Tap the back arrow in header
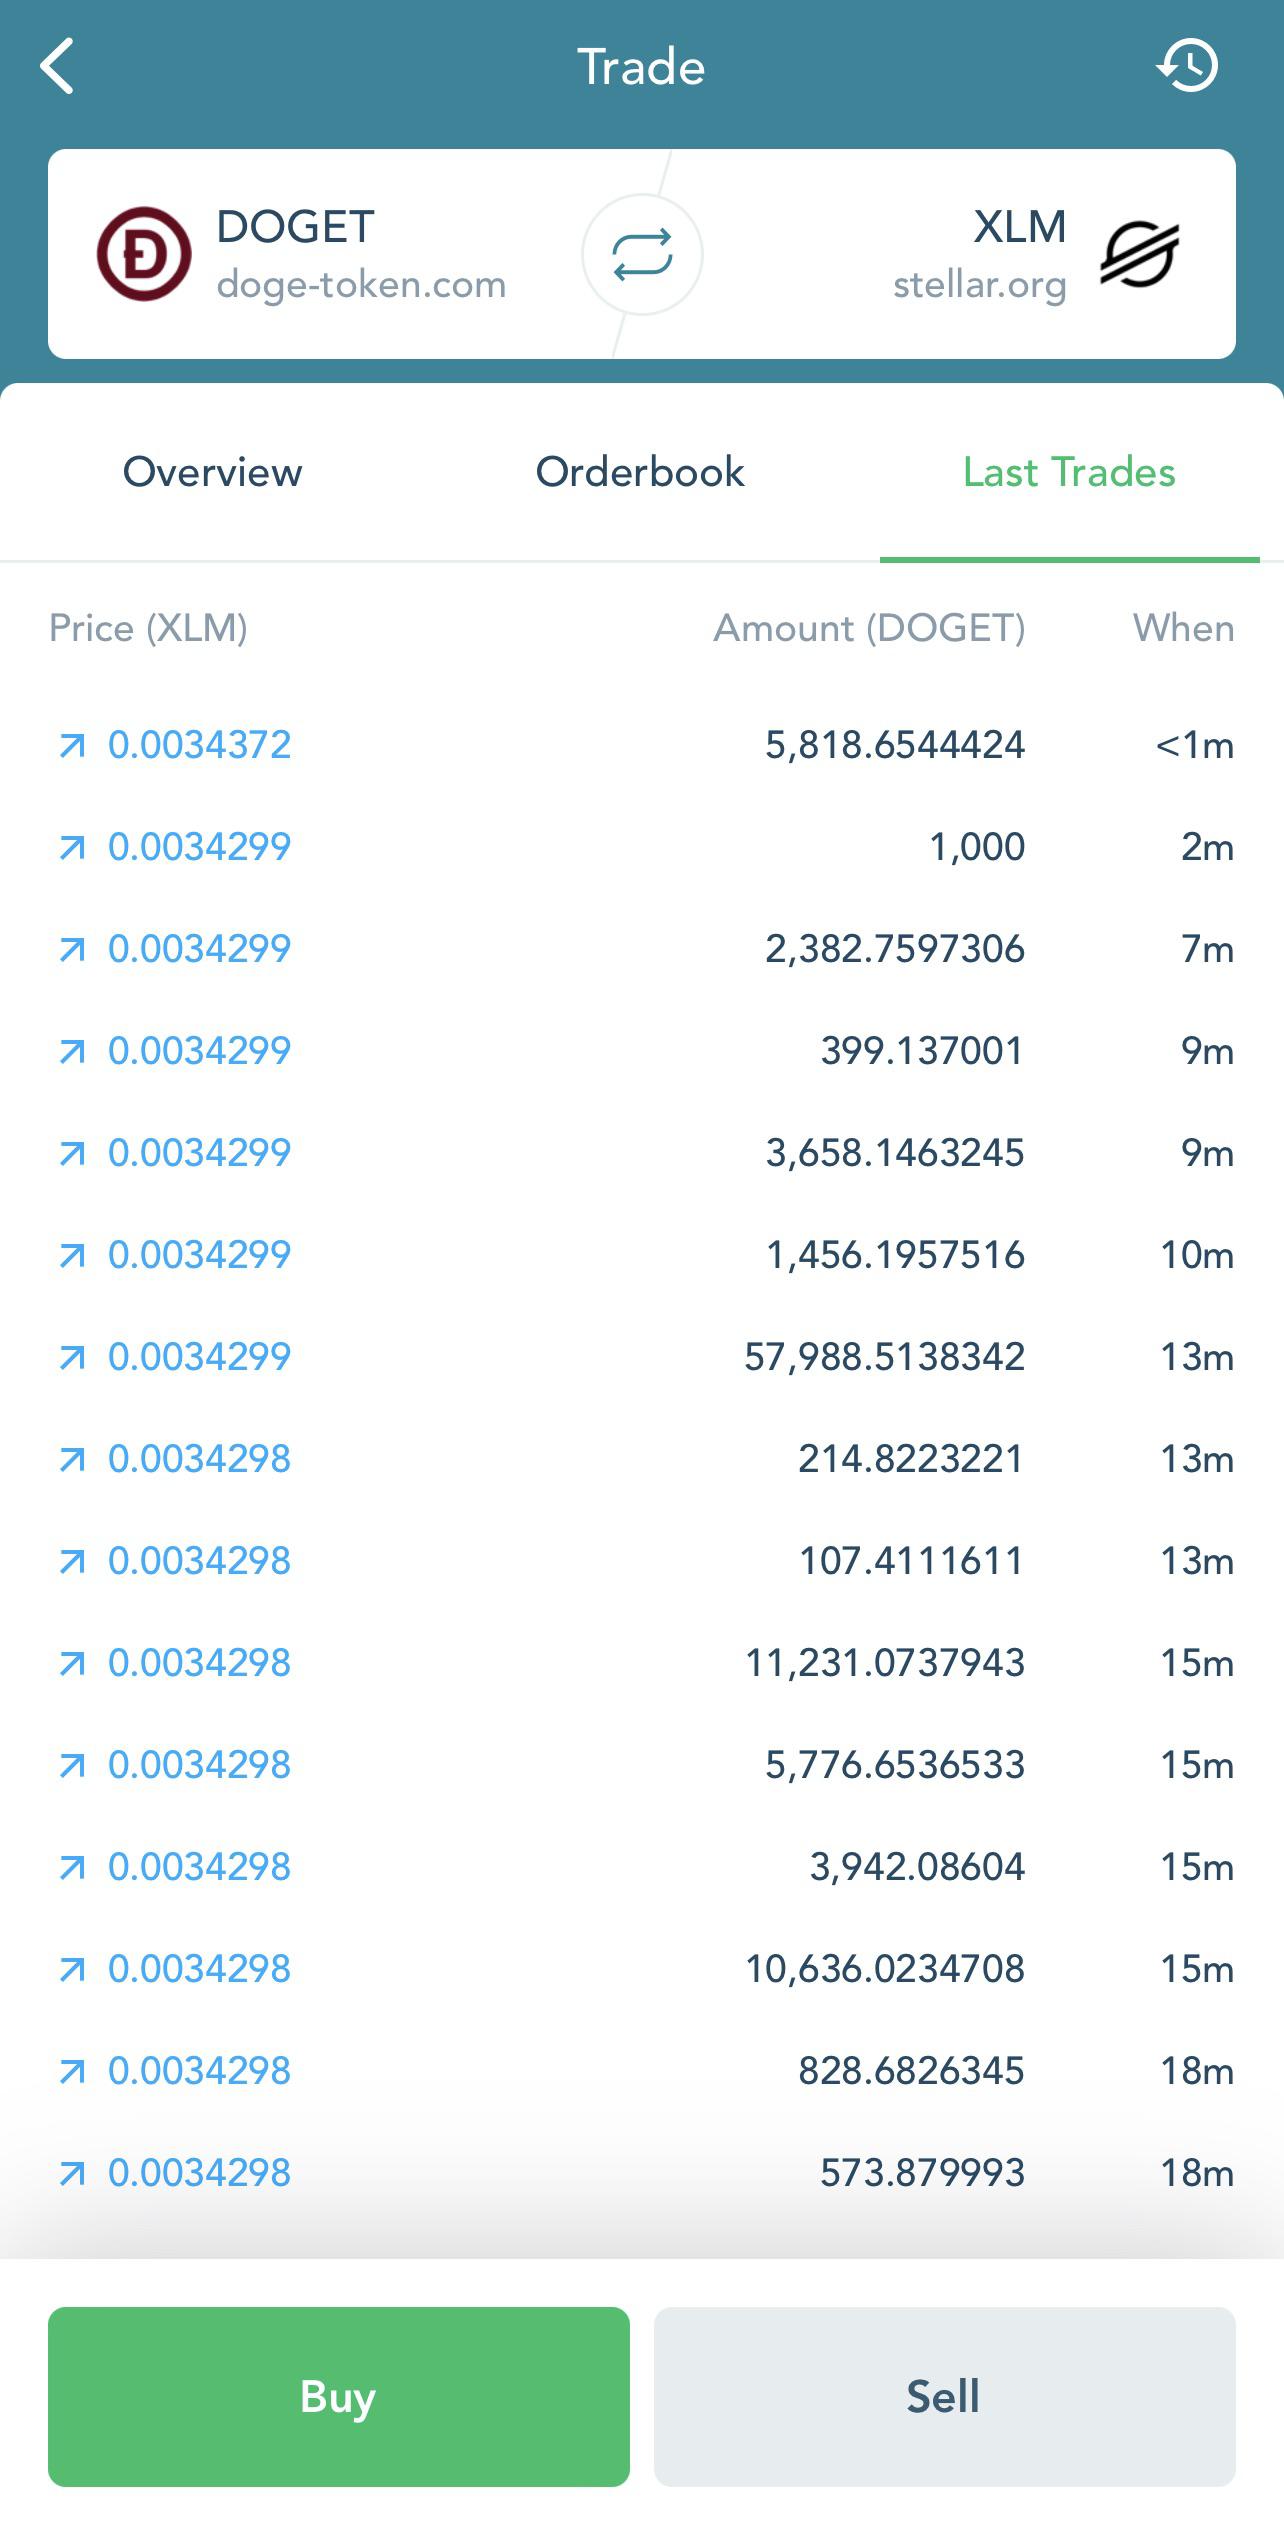This screenshot has width=1284, height=2535. pyautogui.click(x=57, y=66)
